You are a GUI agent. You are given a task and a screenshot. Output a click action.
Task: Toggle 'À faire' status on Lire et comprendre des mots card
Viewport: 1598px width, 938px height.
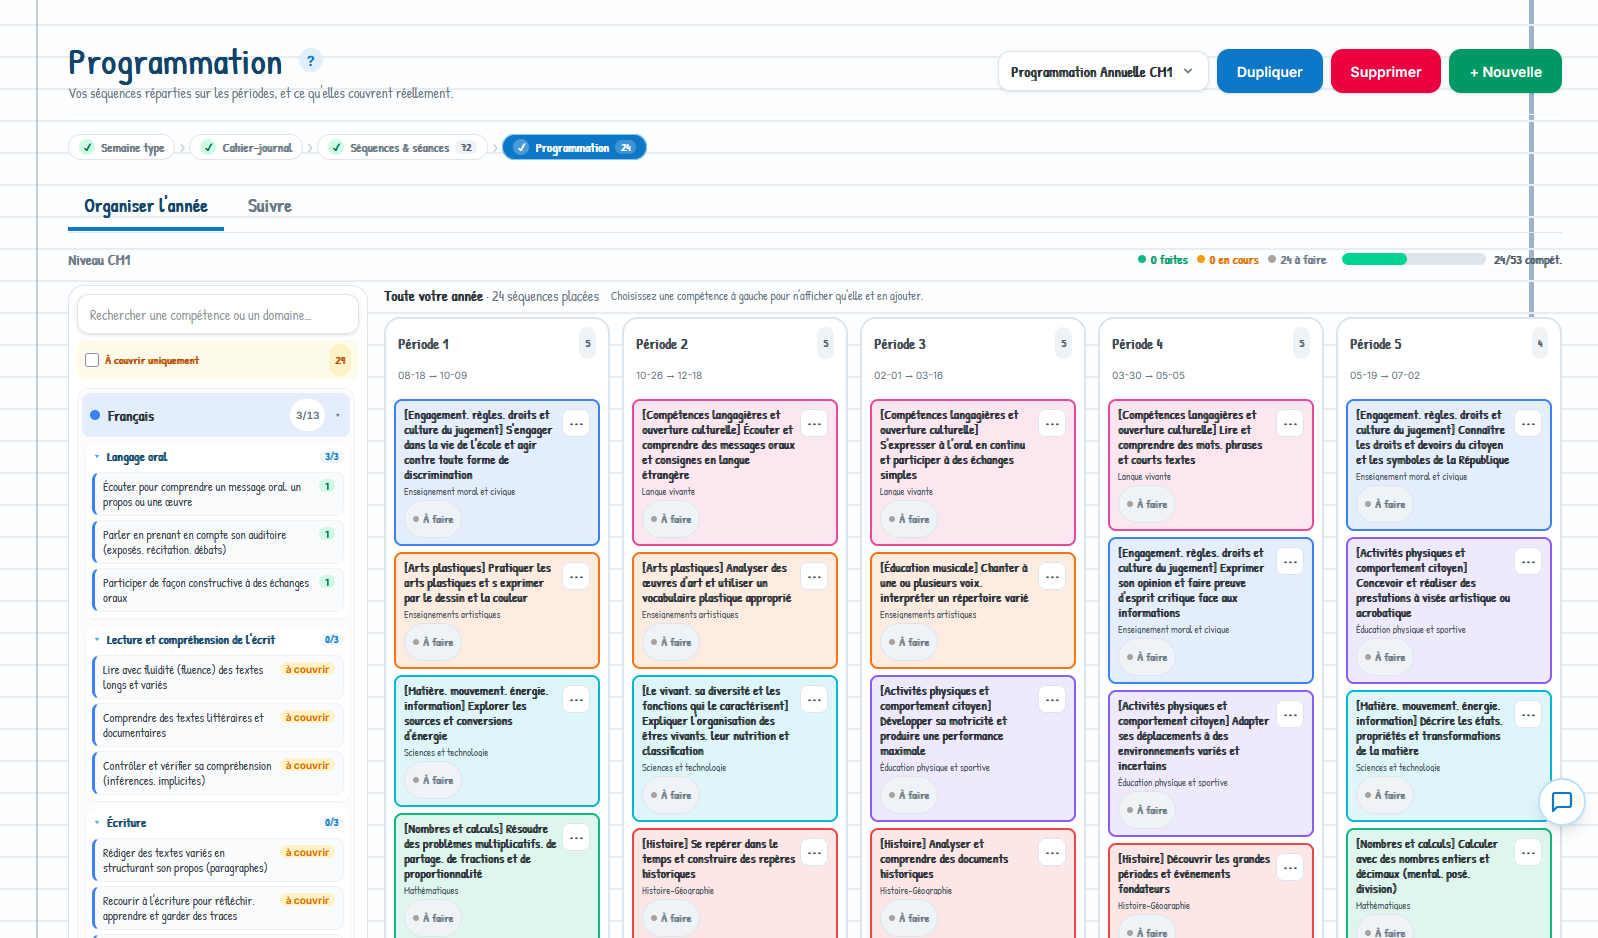click(x=1147, y=504)
